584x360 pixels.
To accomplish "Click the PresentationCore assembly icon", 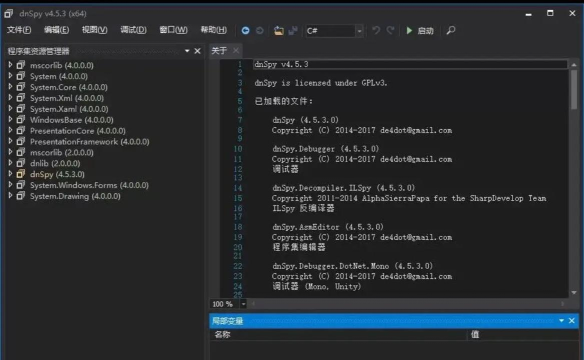I will coord(21,130).
